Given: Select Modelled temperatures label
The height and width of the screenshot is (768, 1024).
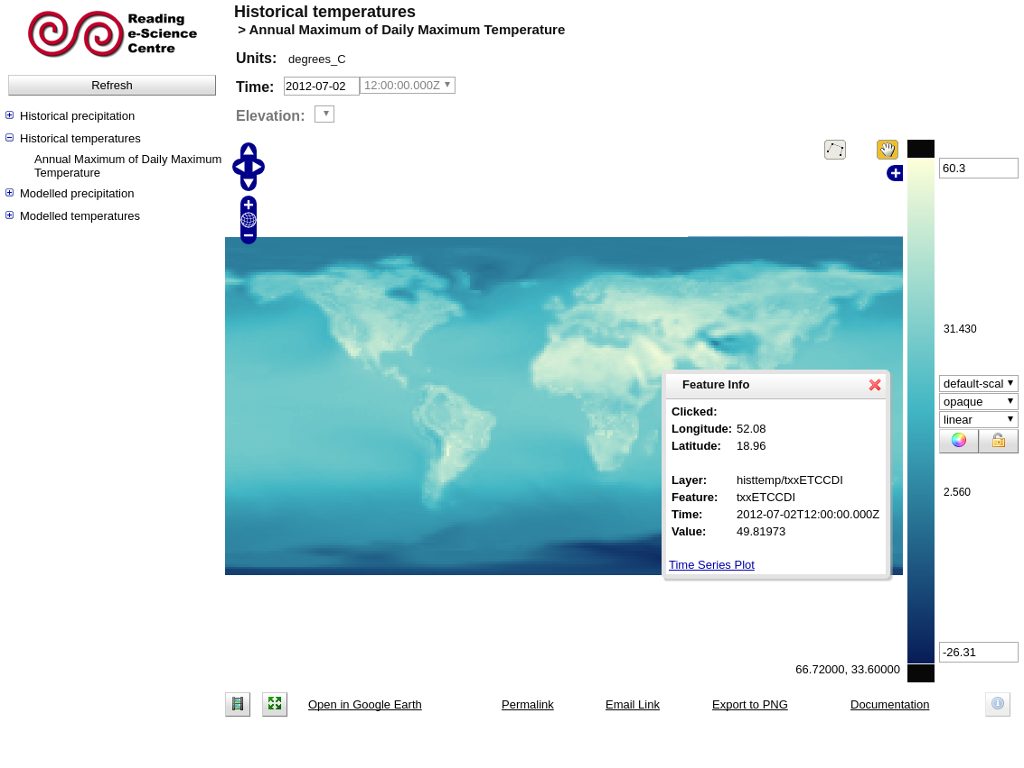Looking at the screenshot, I should tap(80, 216).
